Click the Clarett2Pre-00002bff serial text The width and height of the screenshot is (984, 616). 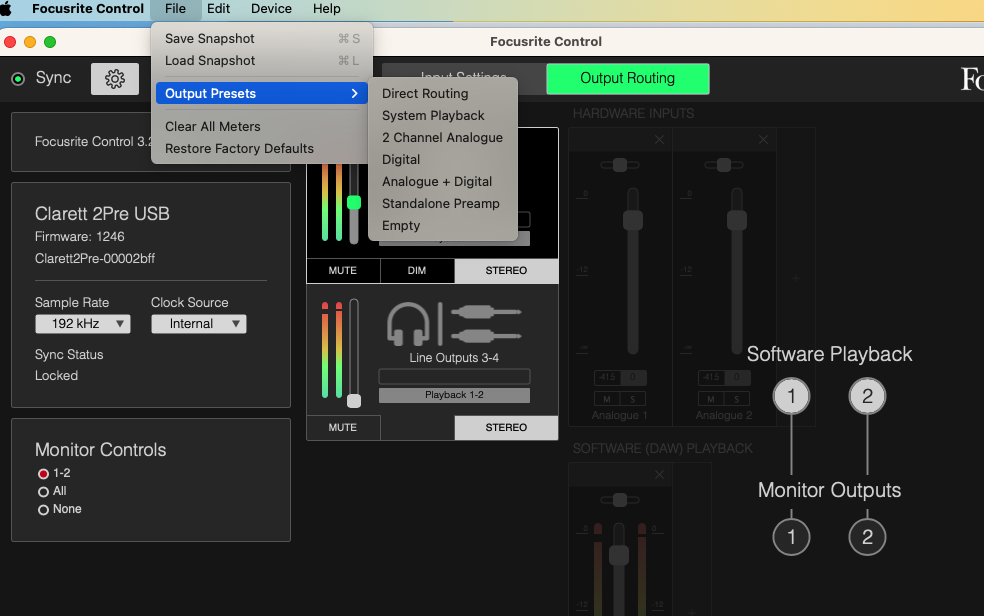[95, 258]
